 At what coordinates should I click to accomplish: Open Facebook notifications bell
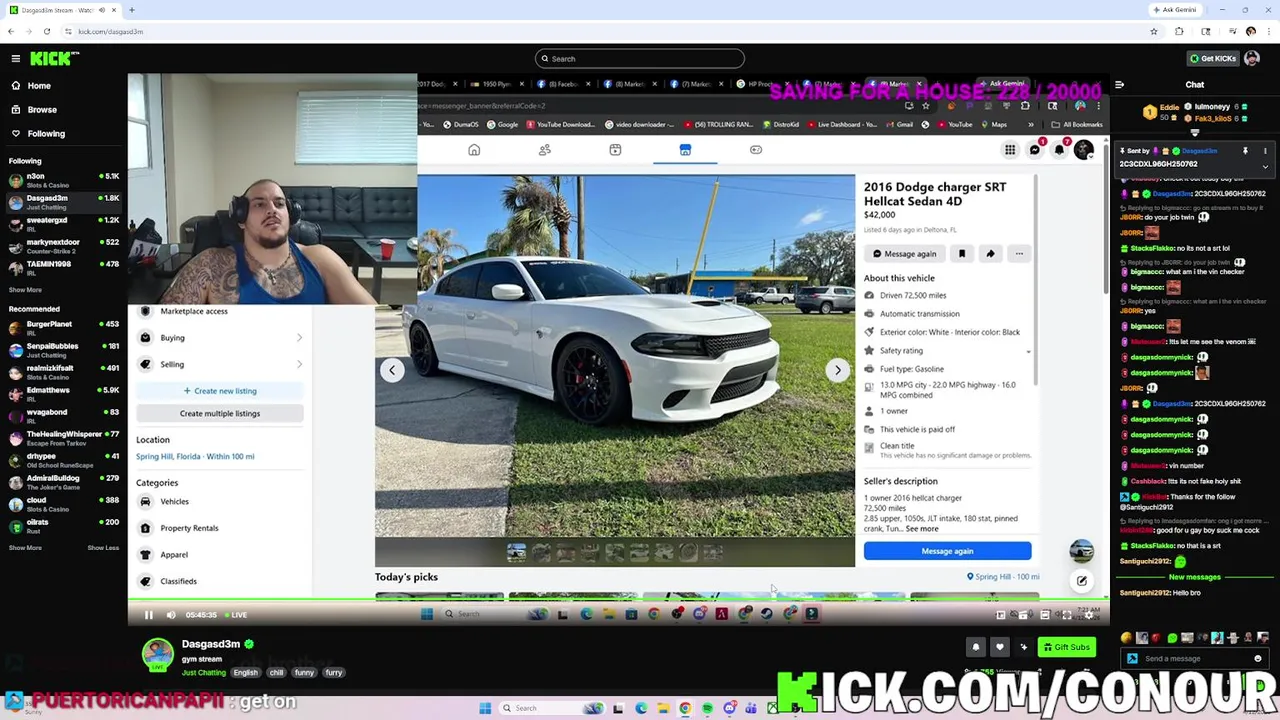(1059, 150)
